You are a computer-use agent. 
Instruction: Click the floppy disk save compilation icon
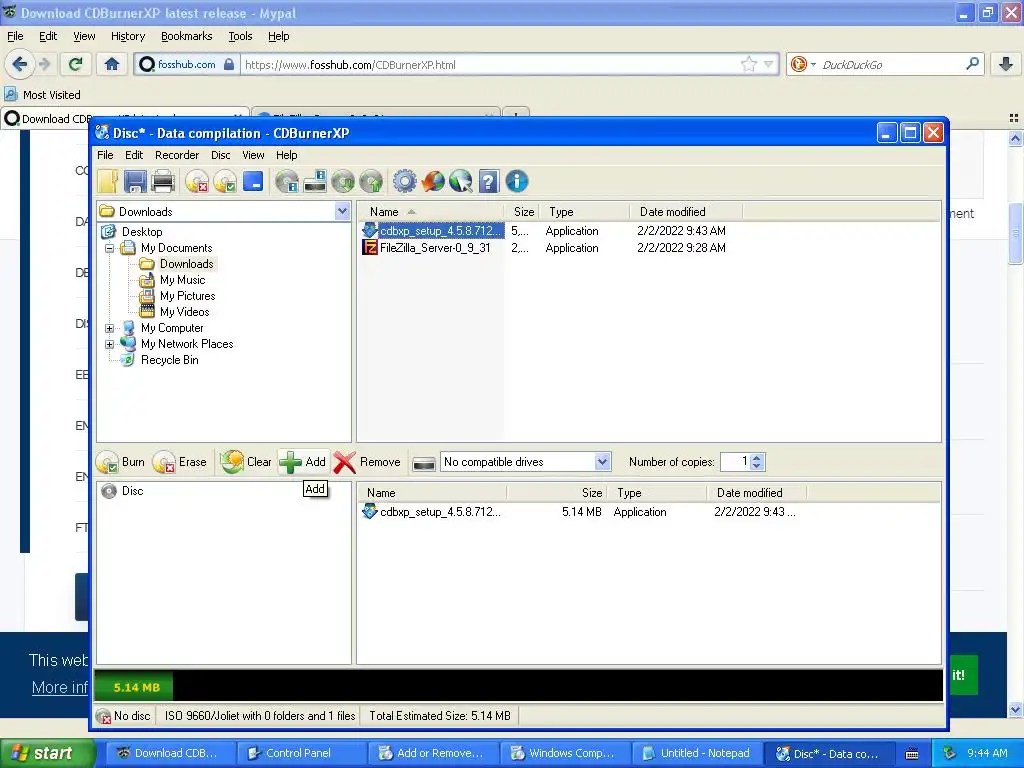[x=135, y=182]
